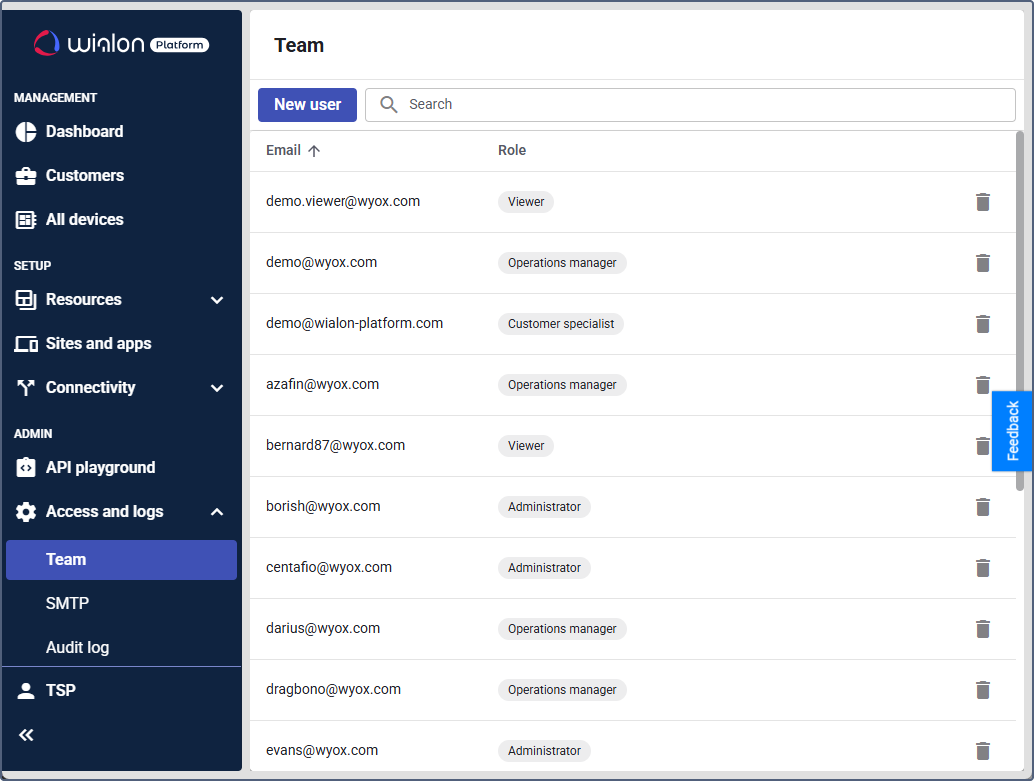Click the API playground code icon
This screenshot has height=781, width=1034.
tap(26, 468)
